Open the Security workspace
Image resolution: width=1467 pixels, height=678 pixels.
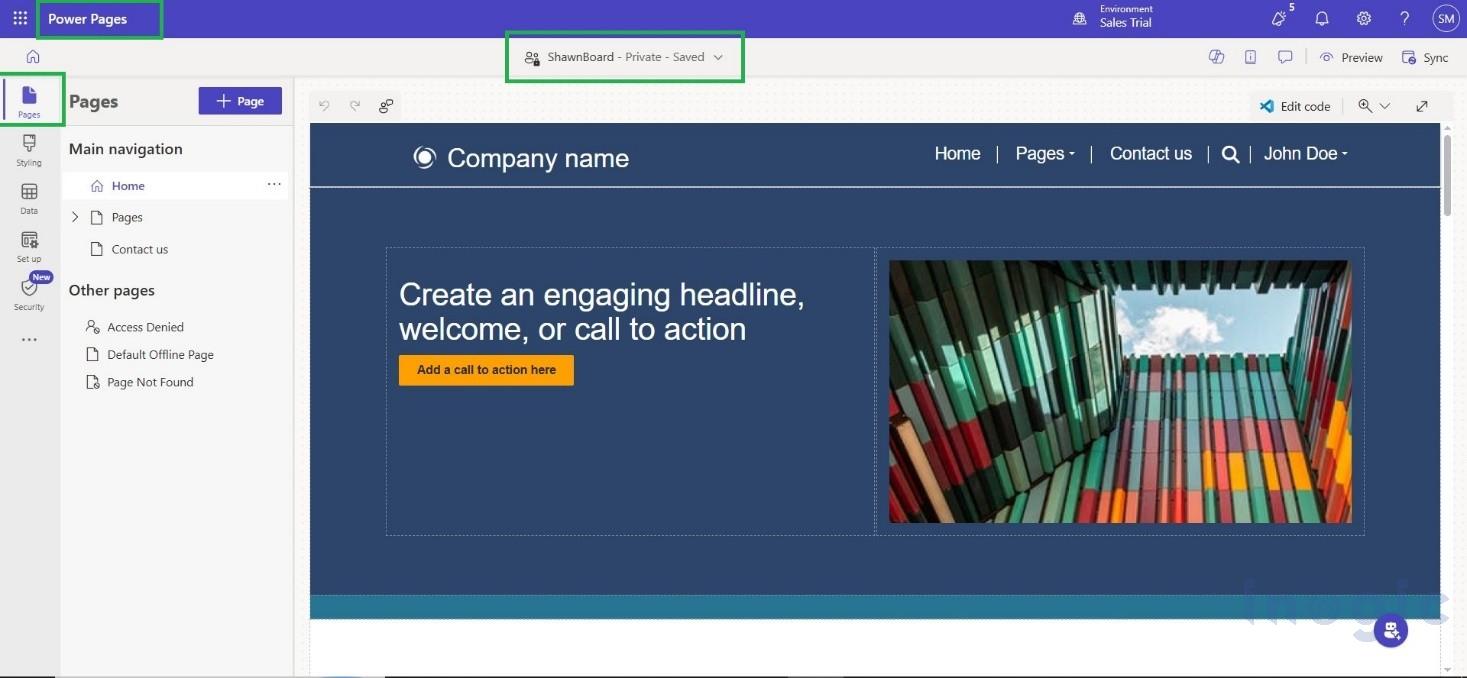coord(29,294)
